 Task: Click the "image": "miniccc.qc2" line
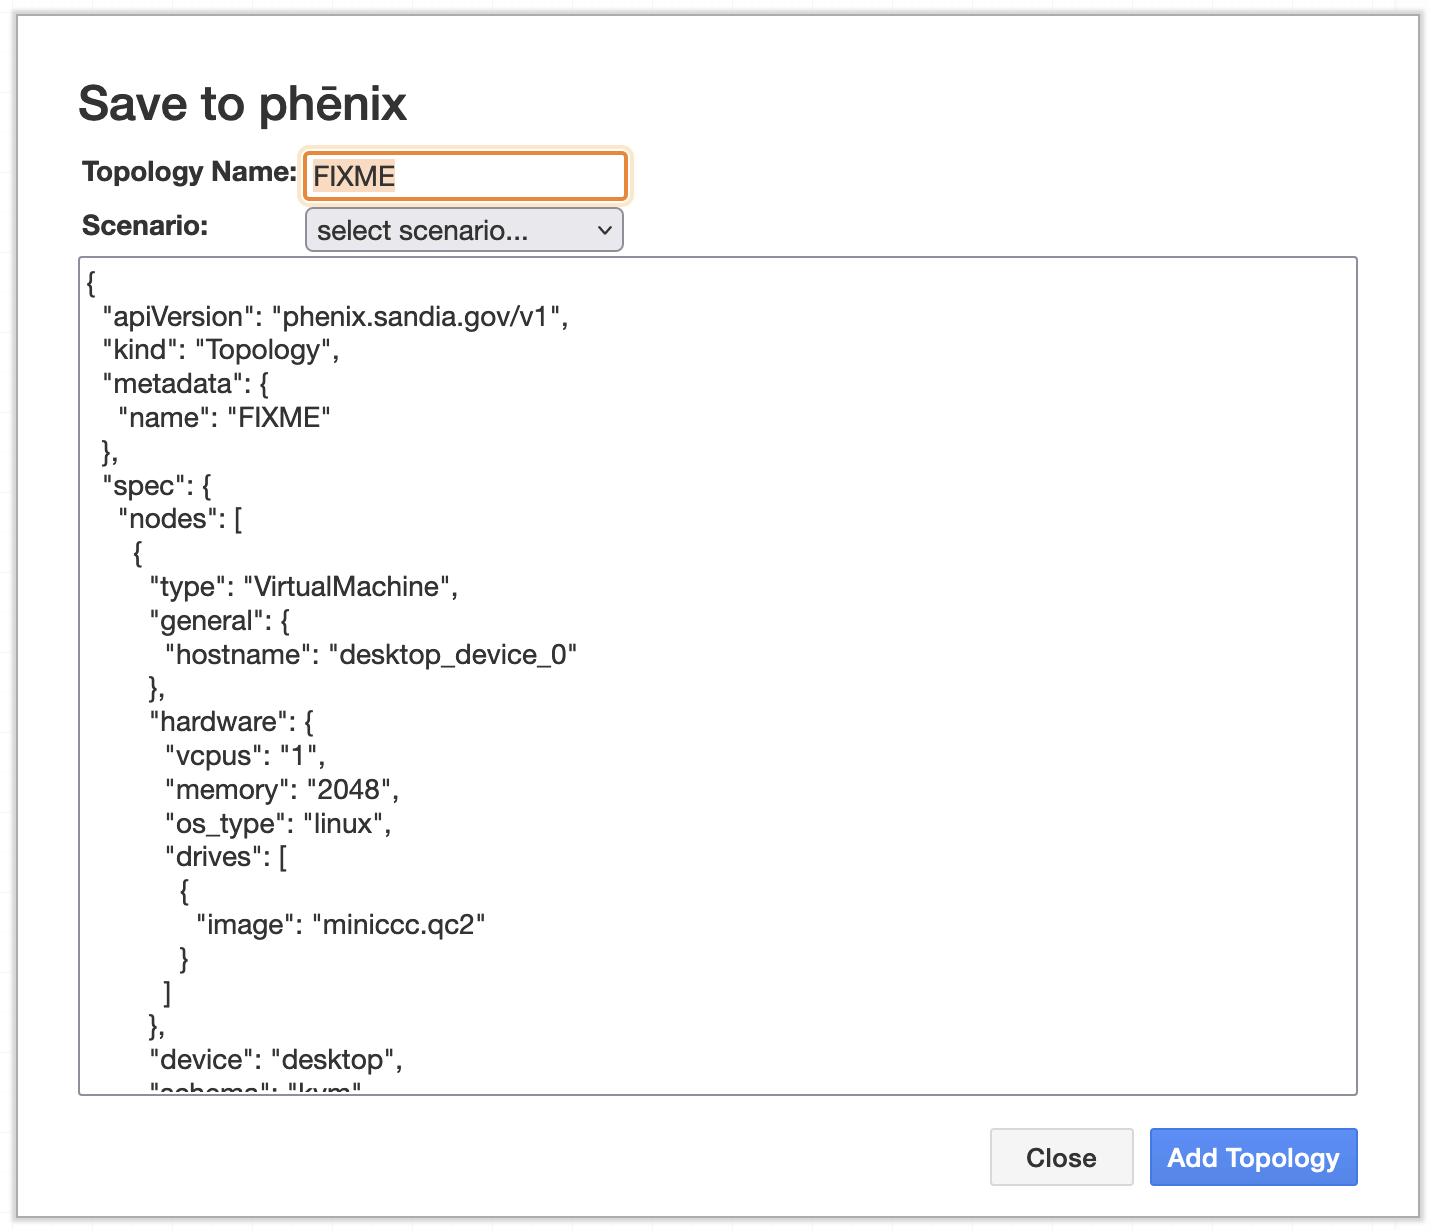coord(340,925)
